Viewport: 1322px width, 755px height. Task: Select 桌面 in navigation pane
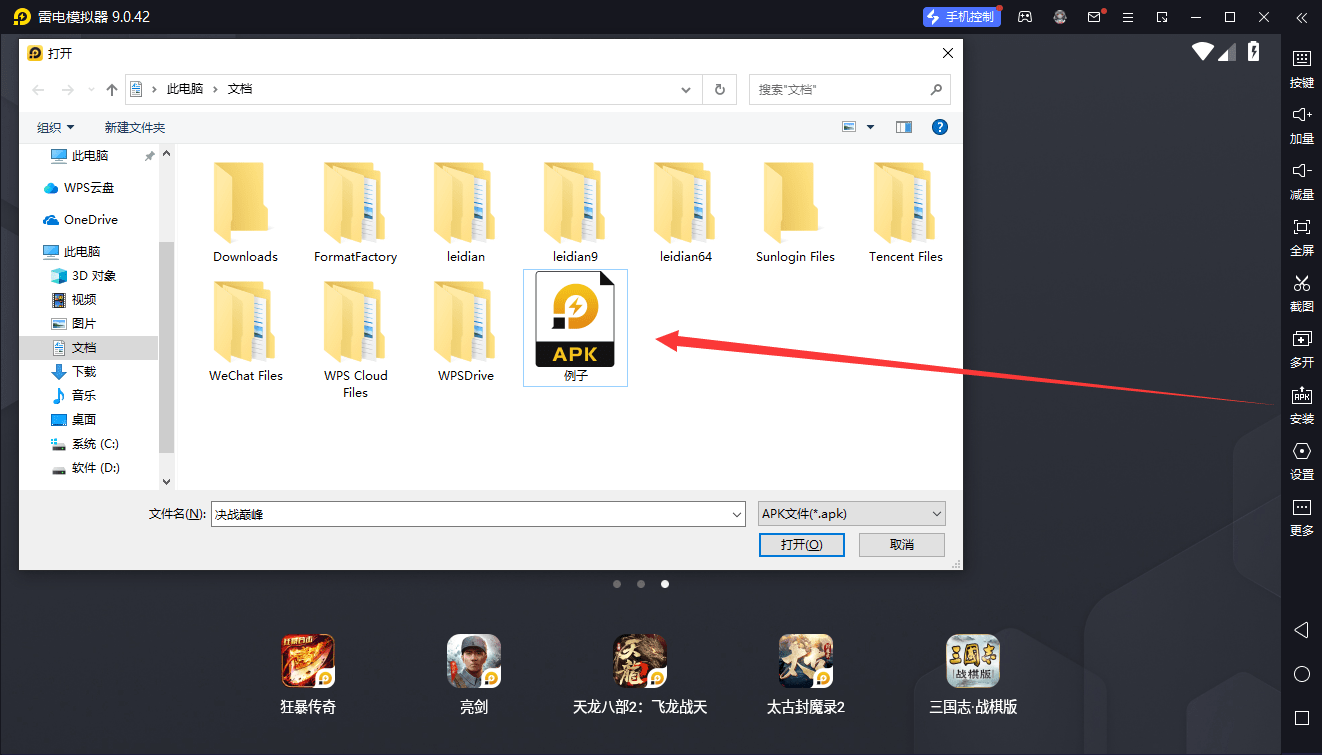[74, 419]
